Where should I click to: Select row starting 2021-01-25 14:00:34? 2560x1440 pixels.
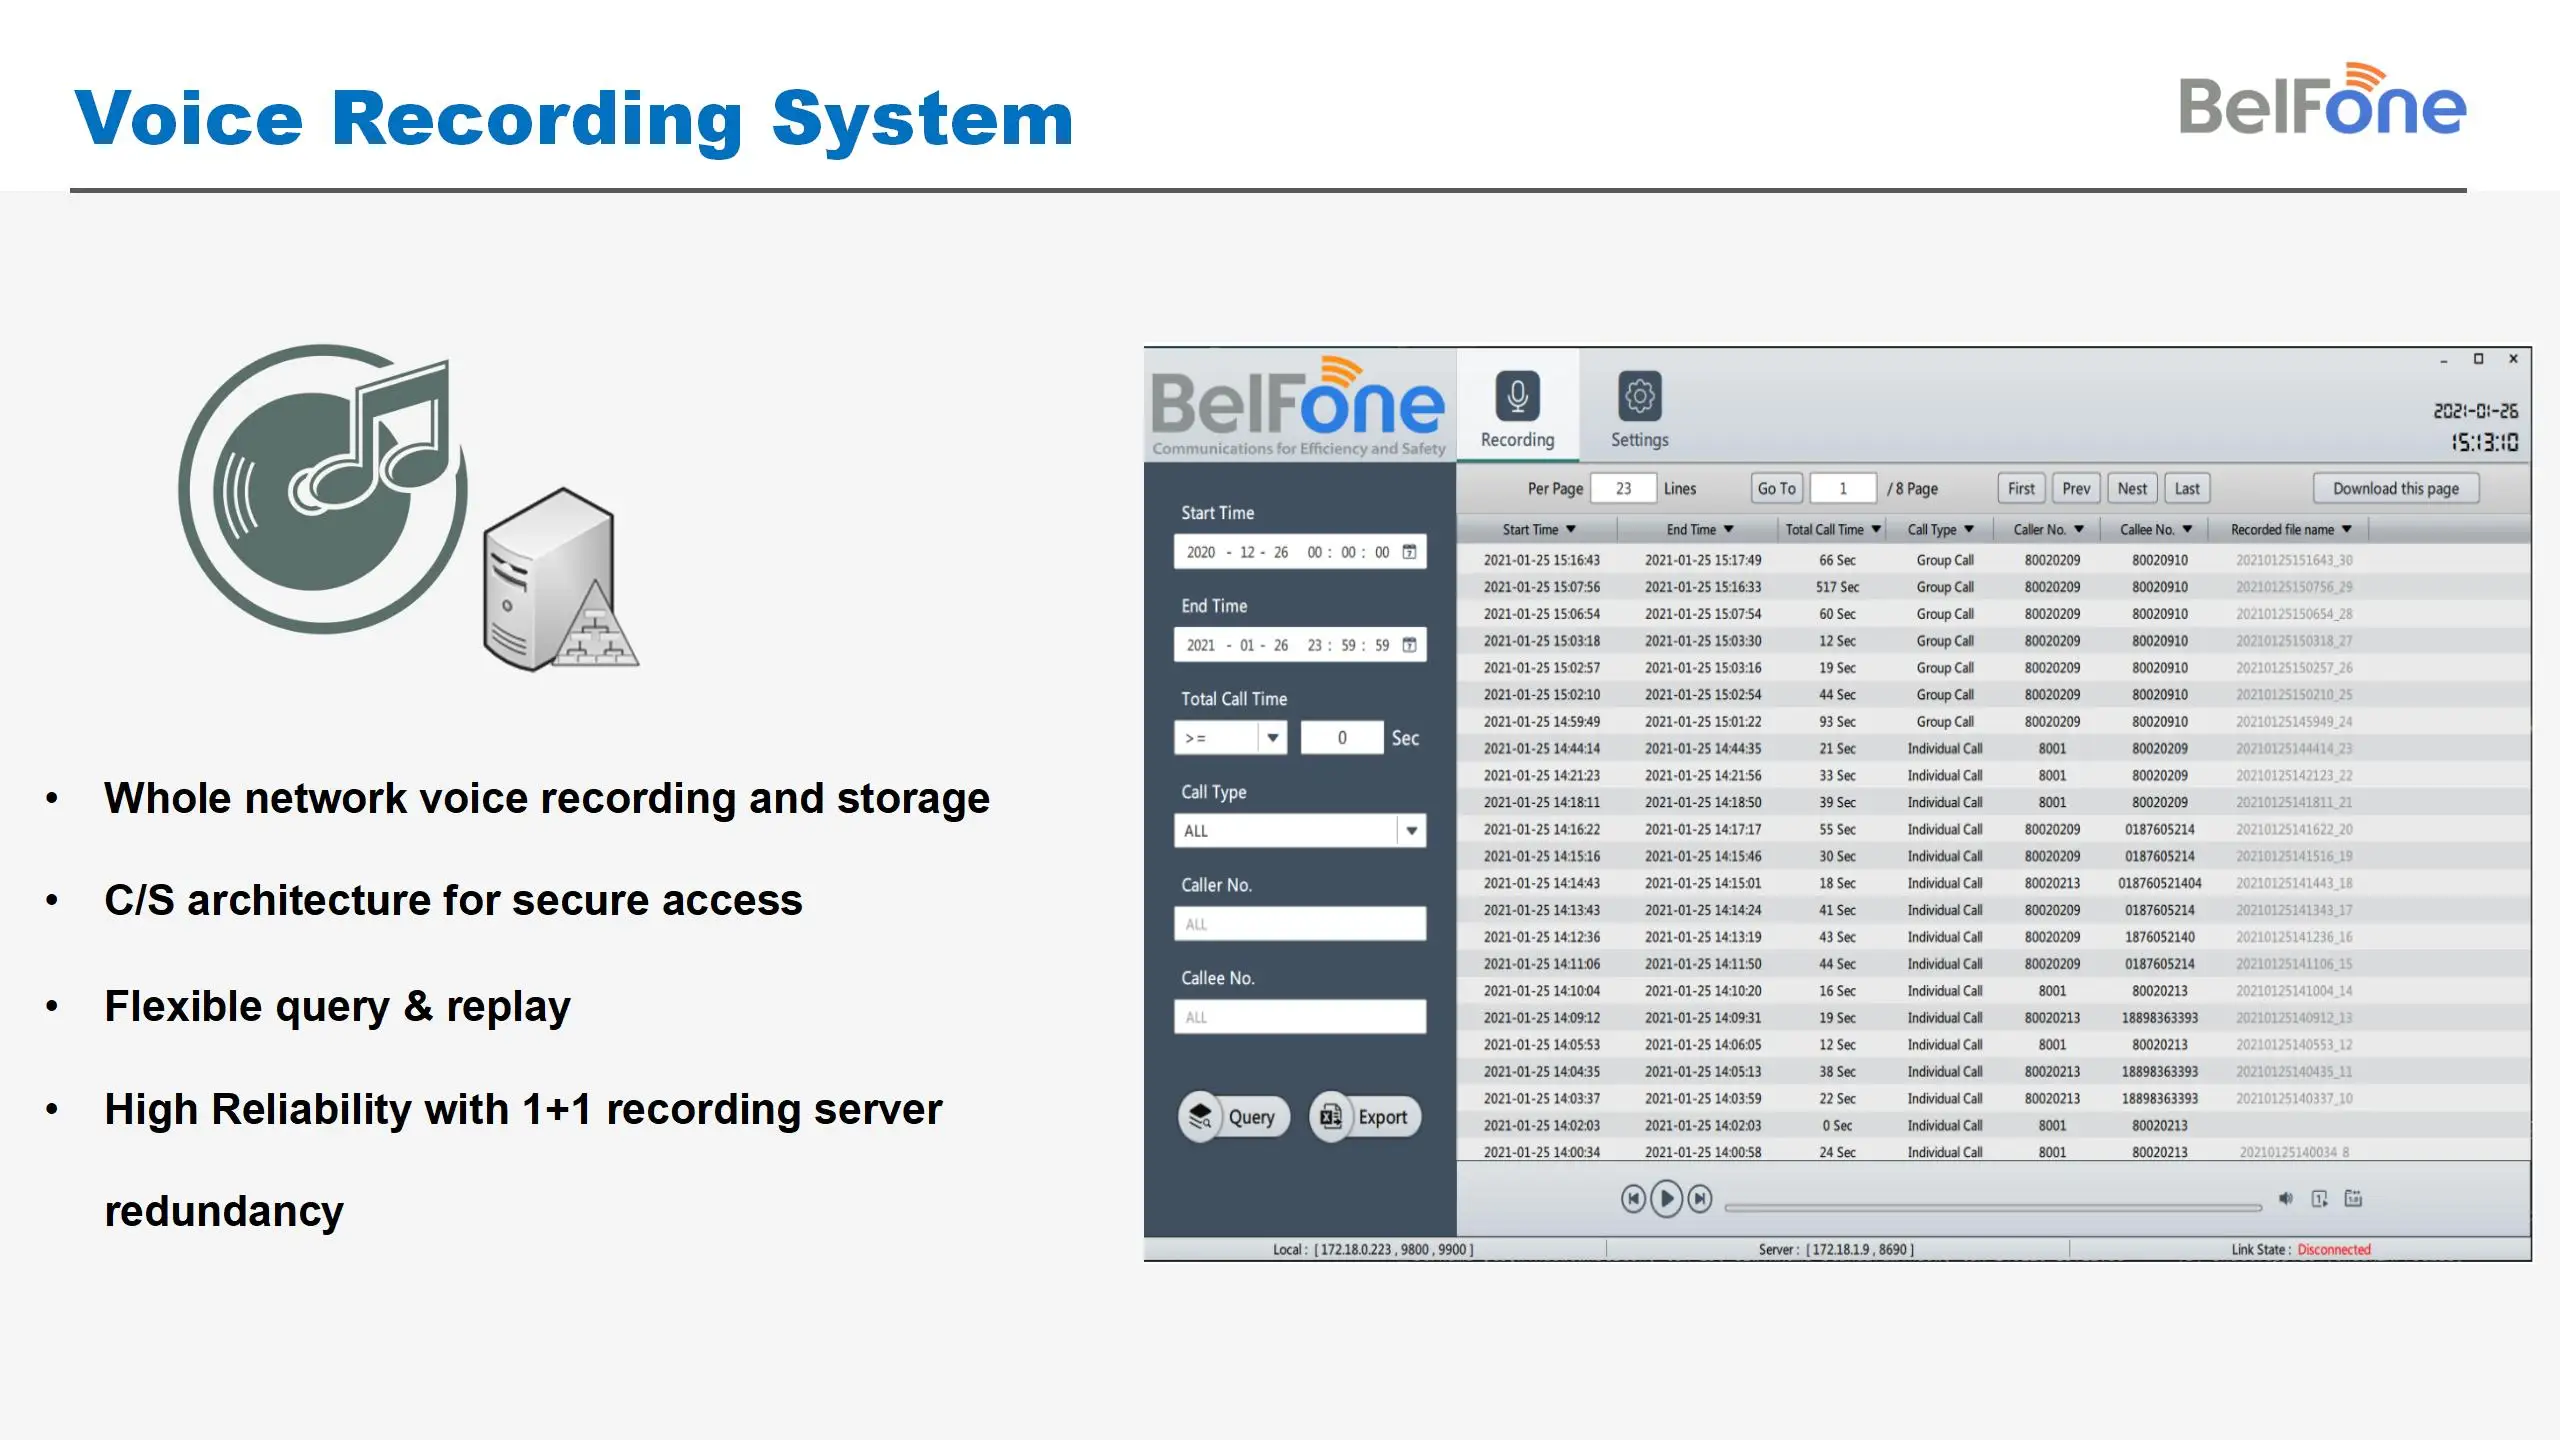coord(1992,1152)
